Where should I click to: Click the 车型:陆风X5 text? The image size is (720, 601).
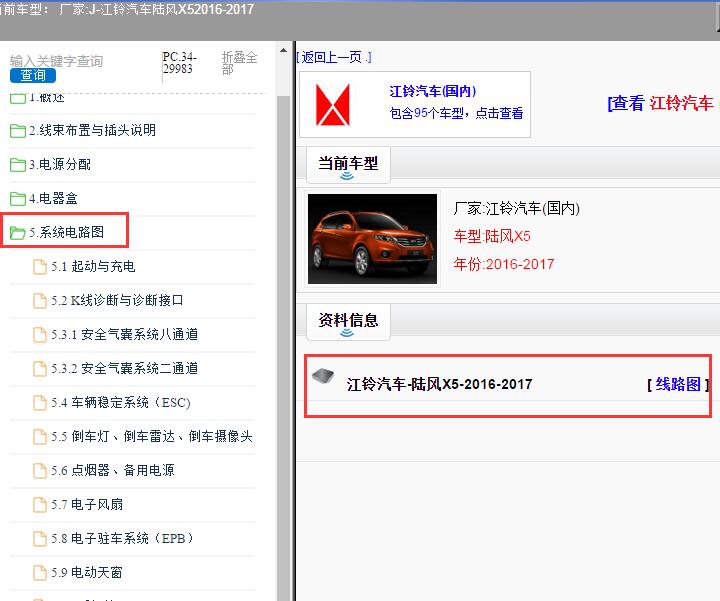(x=492, y=236)
